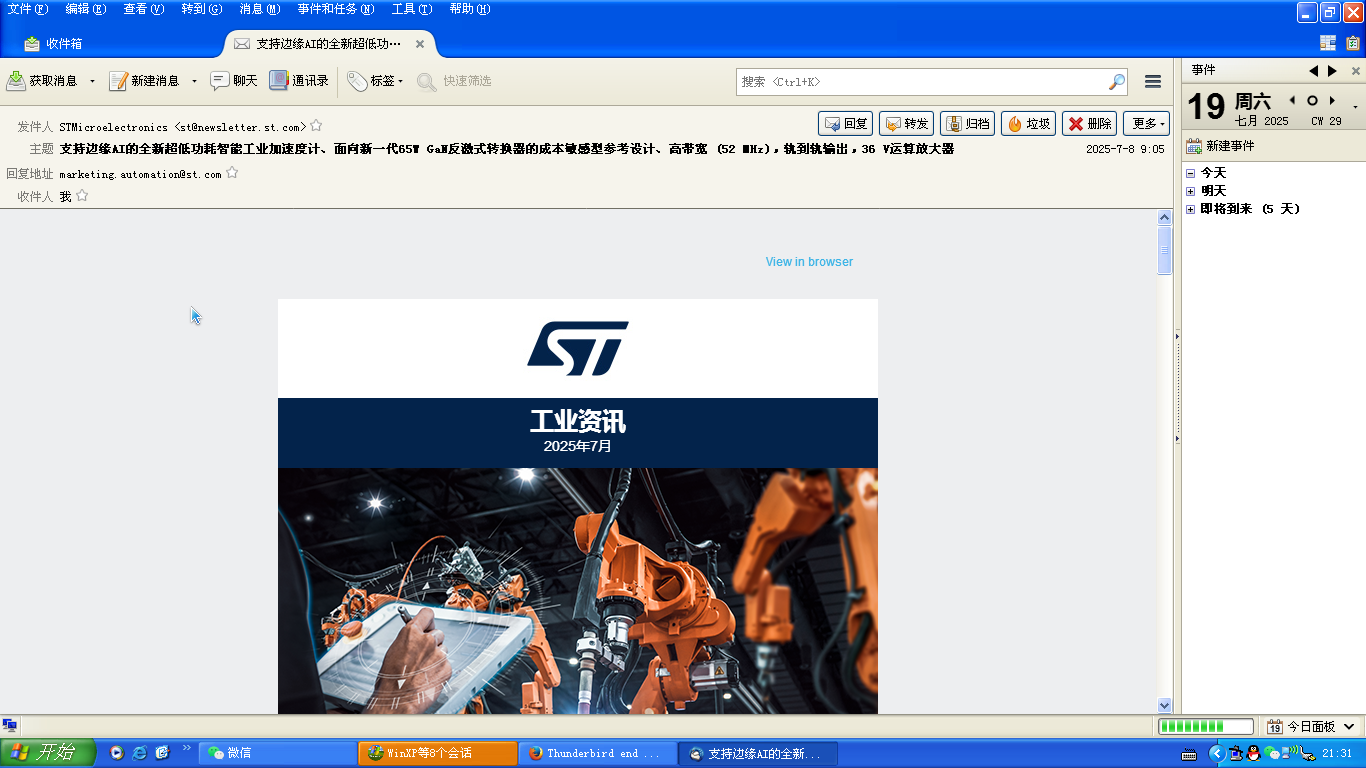Star the recipient 我 contact
This screenshot has width=1366, height=768.
pyautogui.click(x=82, y=196)
